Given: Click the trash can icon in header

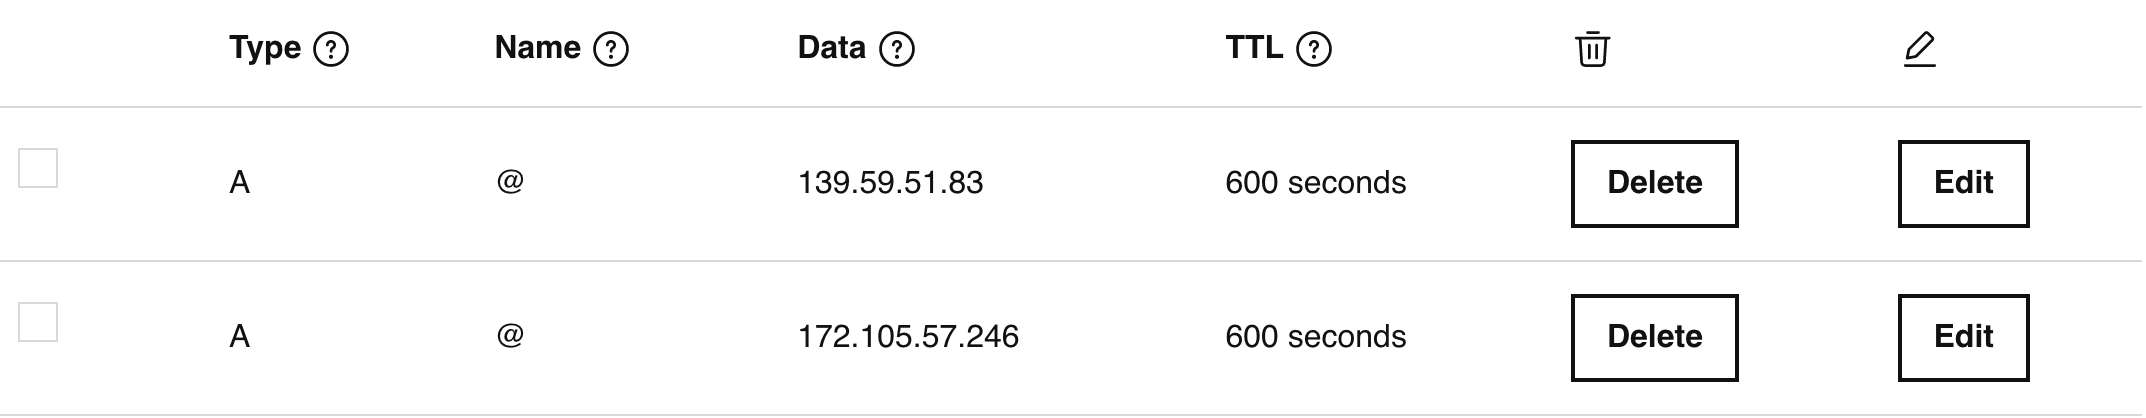Looking at the screenshot, I should point(1592,49).
